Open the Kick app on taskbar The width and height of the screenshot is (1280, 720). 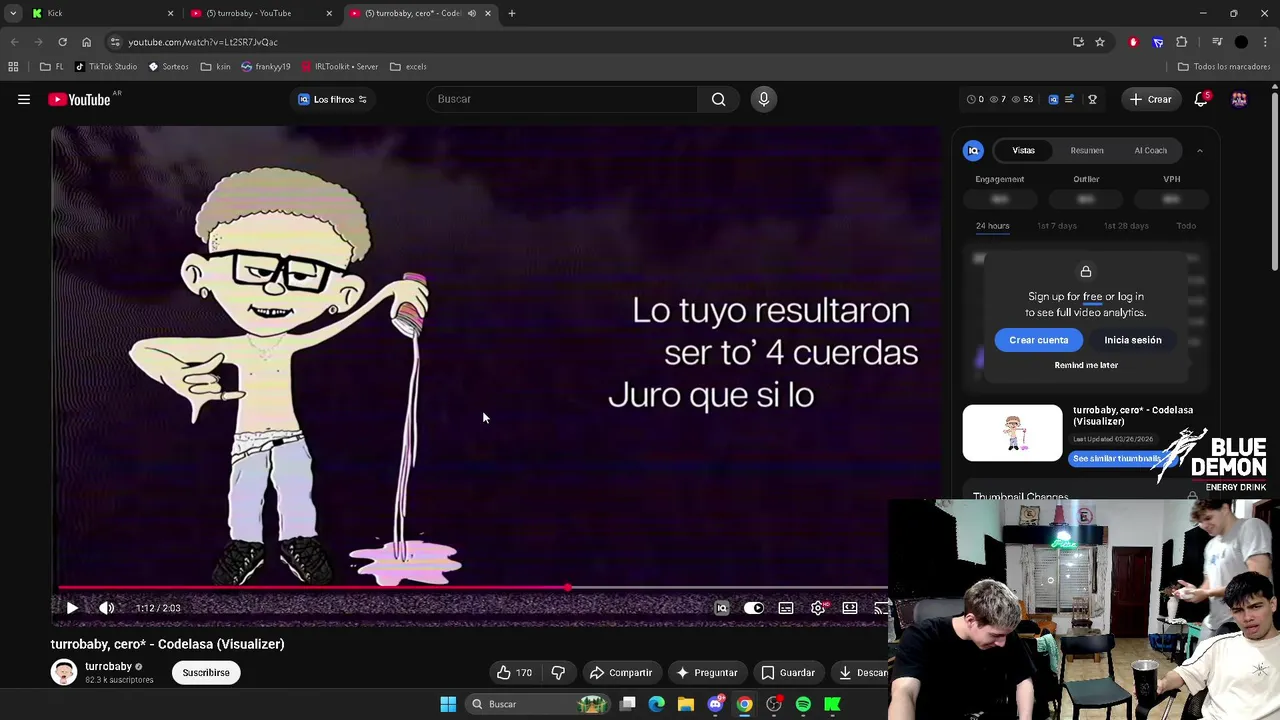pos(832,704)
